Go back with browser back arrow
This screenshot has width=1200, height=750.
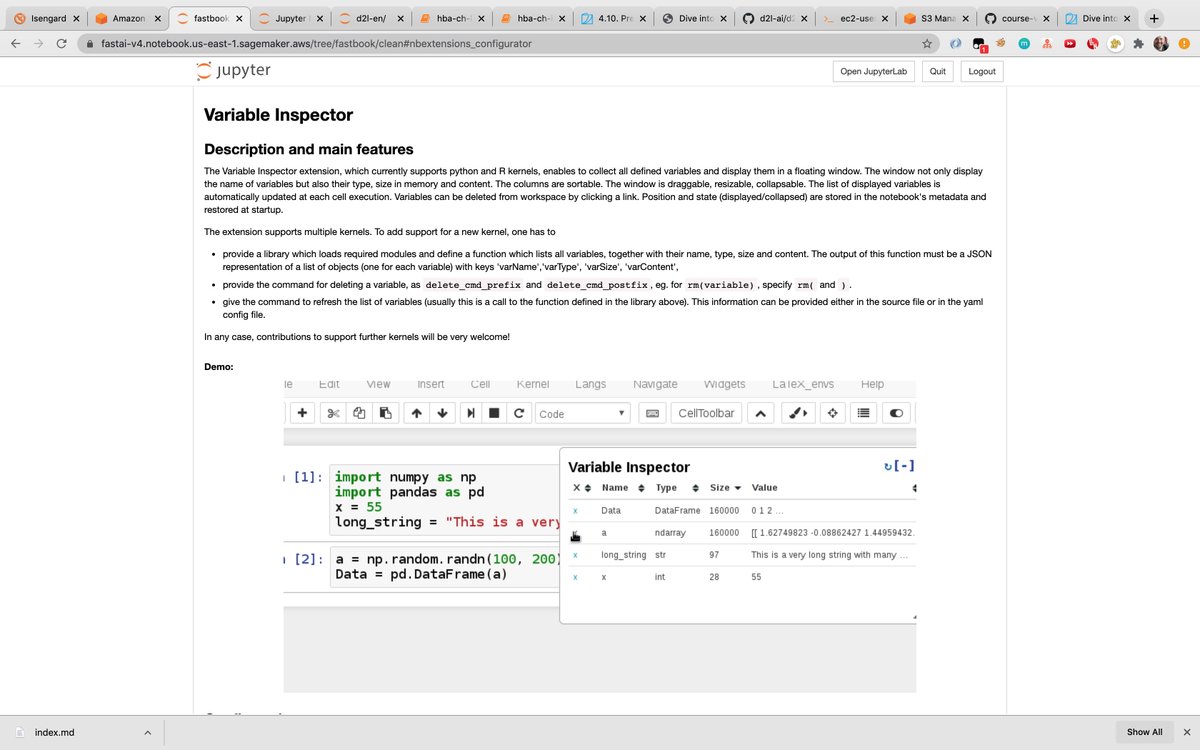click(16, 43)
